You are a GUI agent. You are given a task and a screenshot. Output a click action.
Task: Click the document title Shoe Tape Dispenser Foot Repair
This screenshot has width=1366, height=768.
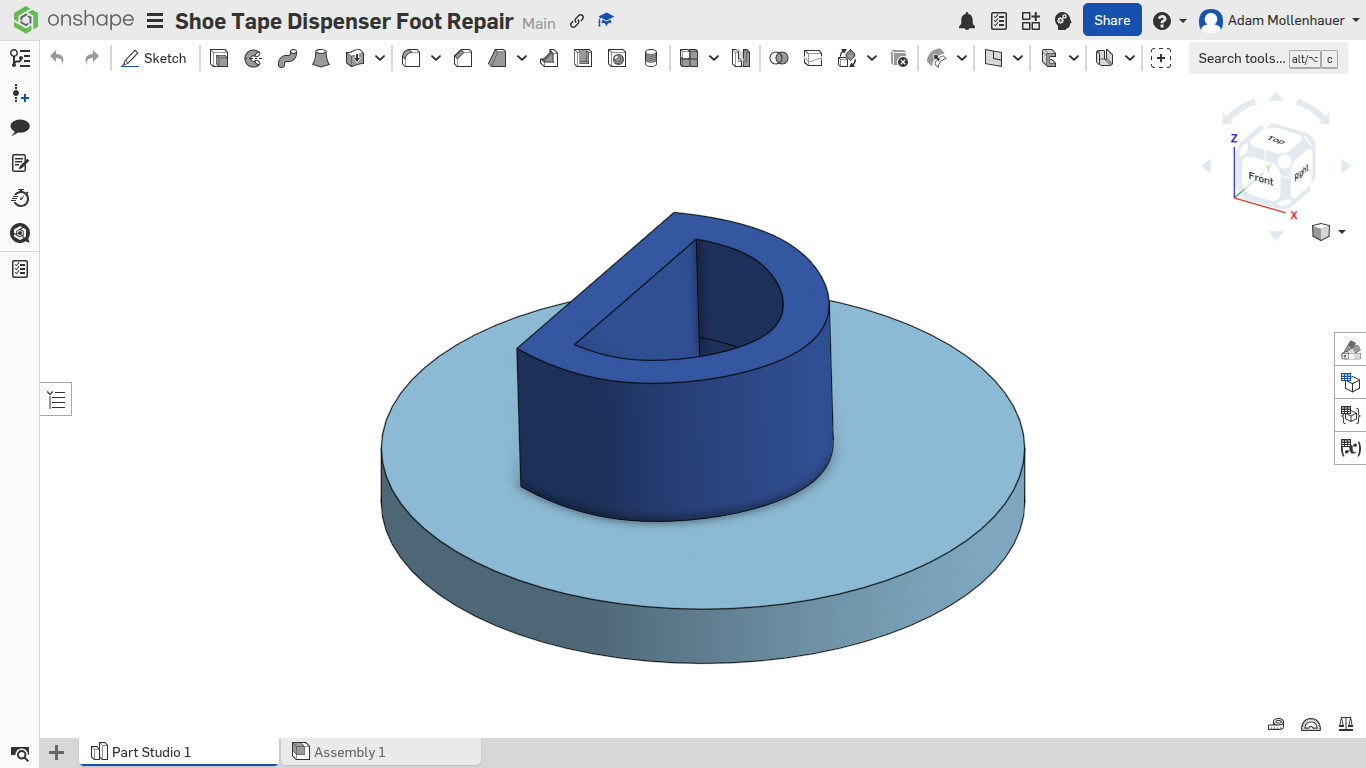[344, 21]
